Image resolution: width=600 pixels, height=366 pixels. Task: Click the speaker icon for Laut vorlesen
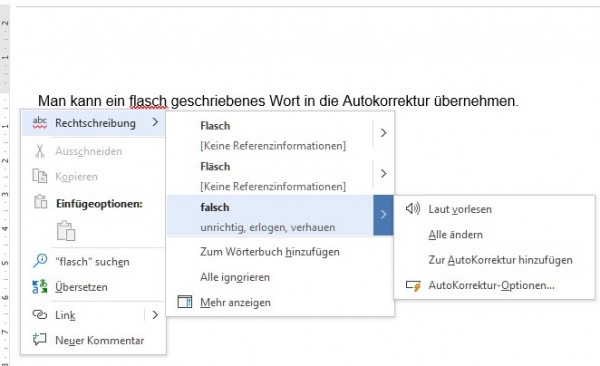point(413,209)
